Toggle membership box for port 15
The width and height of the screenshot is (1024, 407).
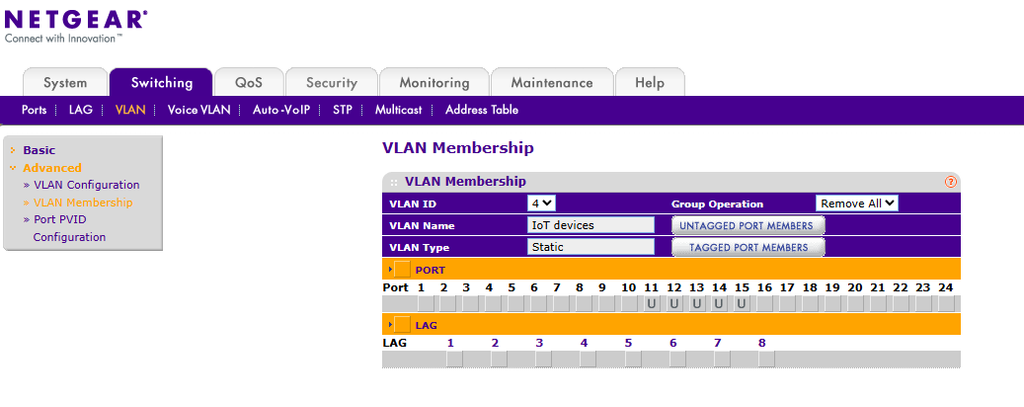[741, 303]
